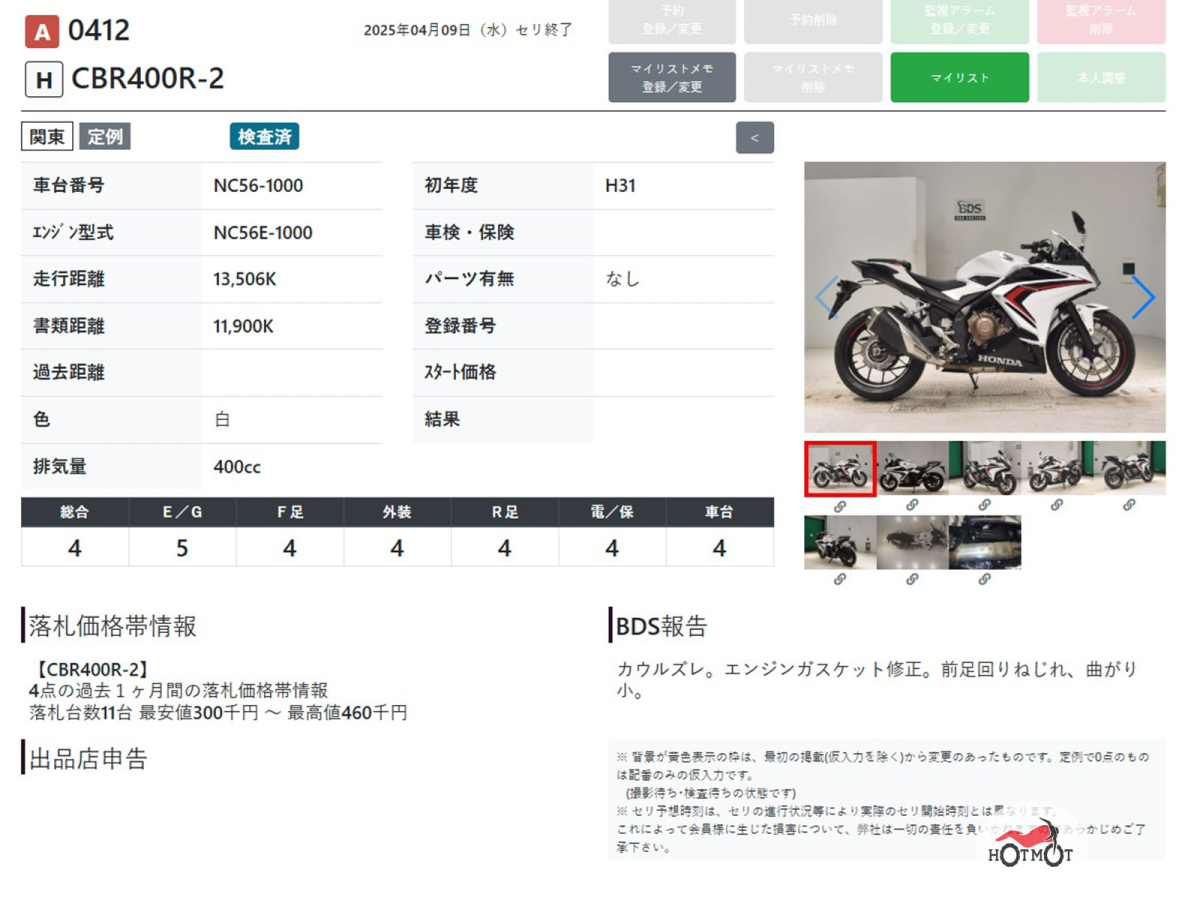Click the スタート価格 label
Viewport: 1200px width, 906px height.
pyautogui.click(x=460, y=372)
